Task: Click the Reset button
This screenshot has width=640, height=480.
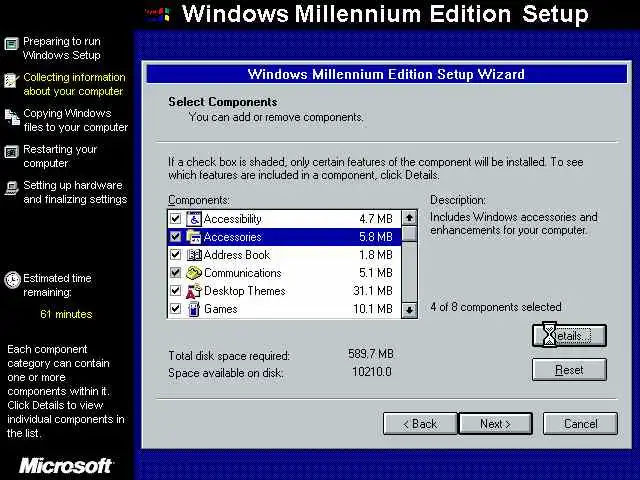Action: pyautogui.click(x=569, y=370)
